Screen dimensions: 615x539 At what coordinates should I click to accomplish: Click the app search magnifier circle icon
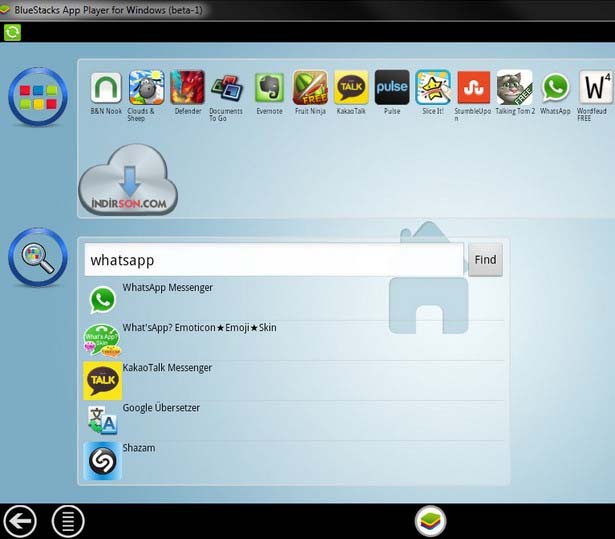(x=38, y=257)
